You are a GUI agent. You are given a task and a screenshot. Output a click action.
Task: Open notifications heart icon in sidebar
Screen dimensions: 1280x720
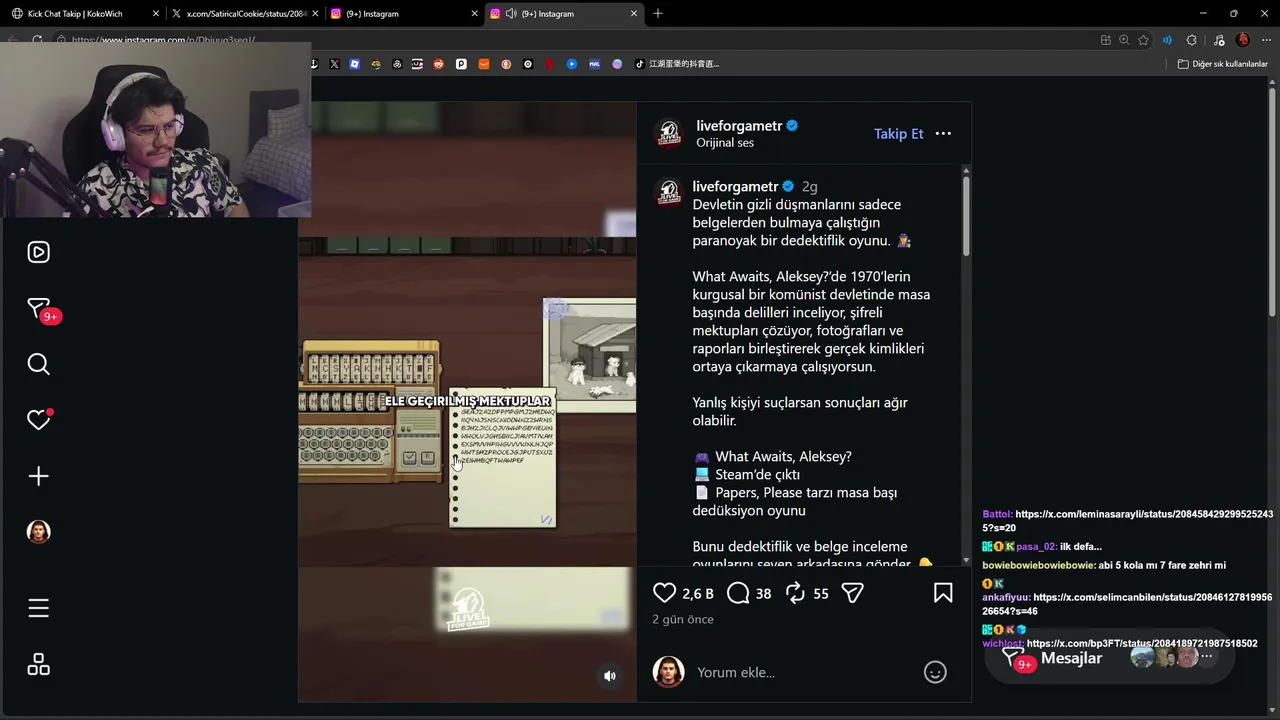point(38,420)
